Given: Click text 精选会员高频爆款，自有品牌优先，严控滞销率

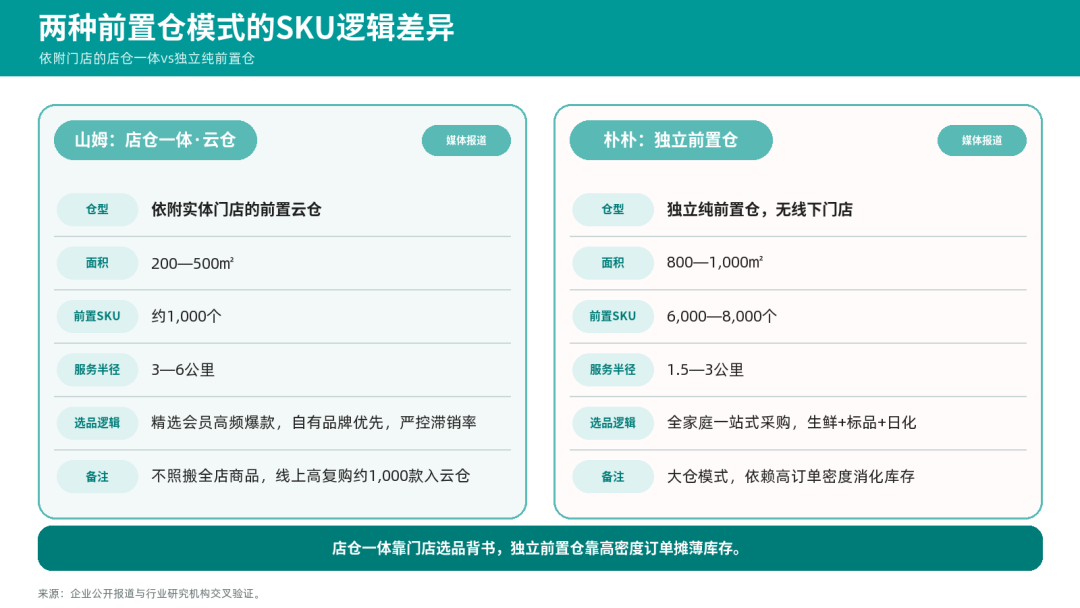Looking at the screenshot, I should coord(313,423).
